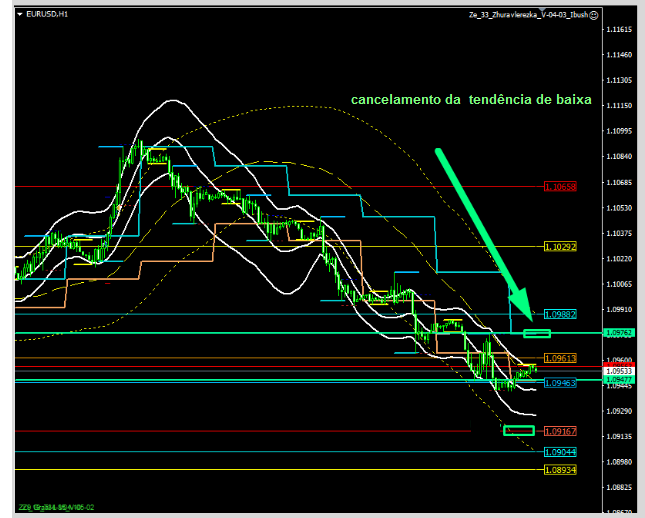The height and width of the screenshot is (518, 645).
Task: Click the cyan 1.09882 price tag
Action: pyautogui.click(x=560, y=314)
